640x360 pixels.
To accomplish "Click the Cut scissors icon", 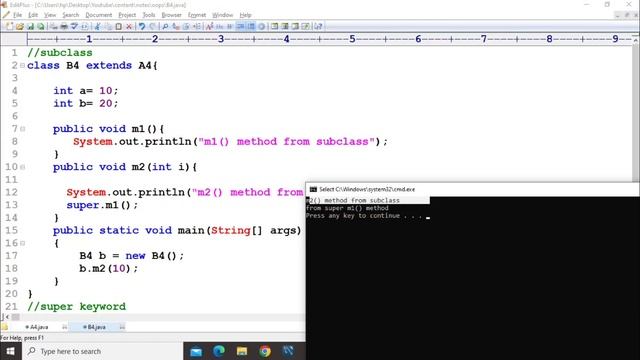I will click(x=98, y=27).
